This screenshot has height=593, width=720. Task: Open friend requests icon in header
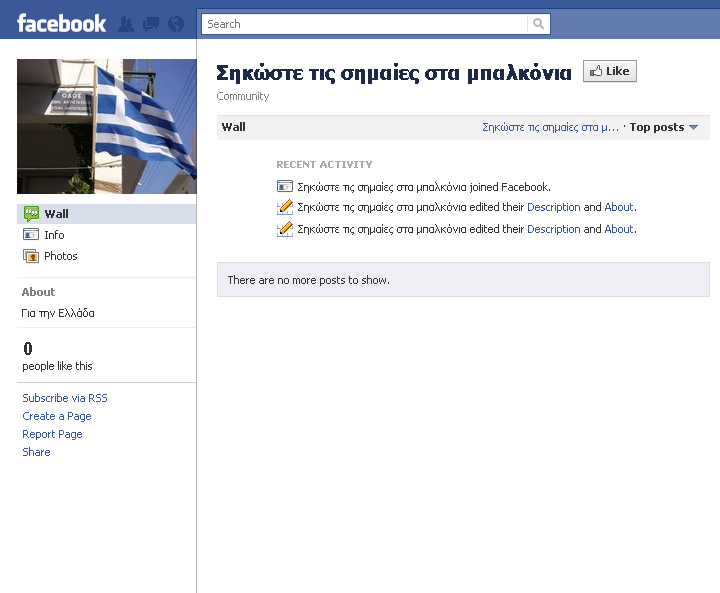pos(128,24)
